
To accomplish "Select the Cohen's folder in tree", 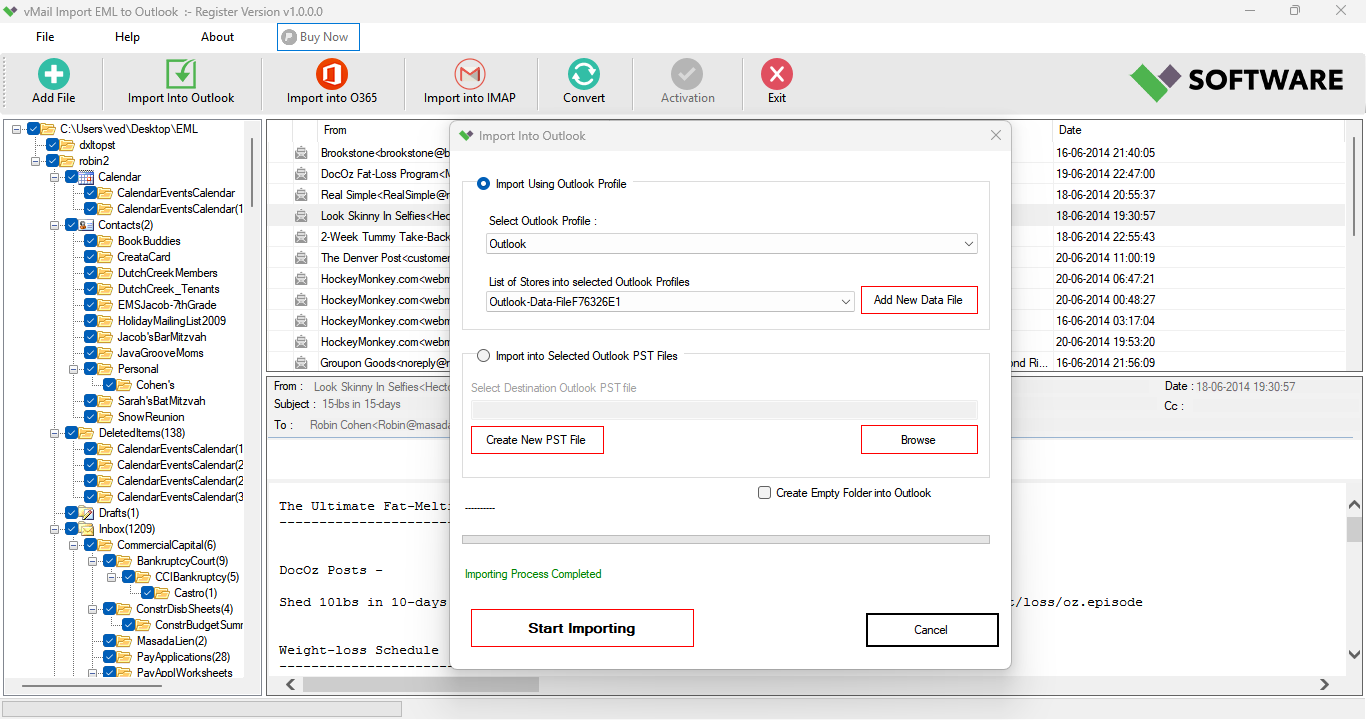I will click(x=155, y=385).
